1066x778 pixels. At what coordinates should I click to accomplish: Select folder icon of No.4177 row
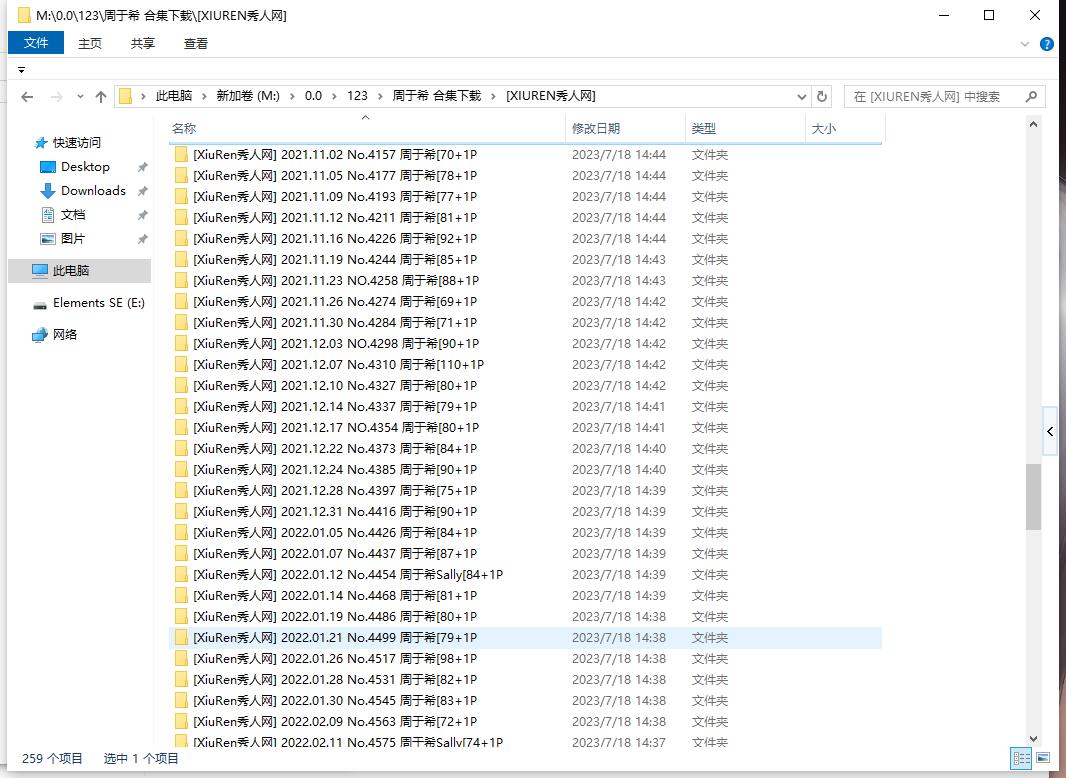point(181,175)
